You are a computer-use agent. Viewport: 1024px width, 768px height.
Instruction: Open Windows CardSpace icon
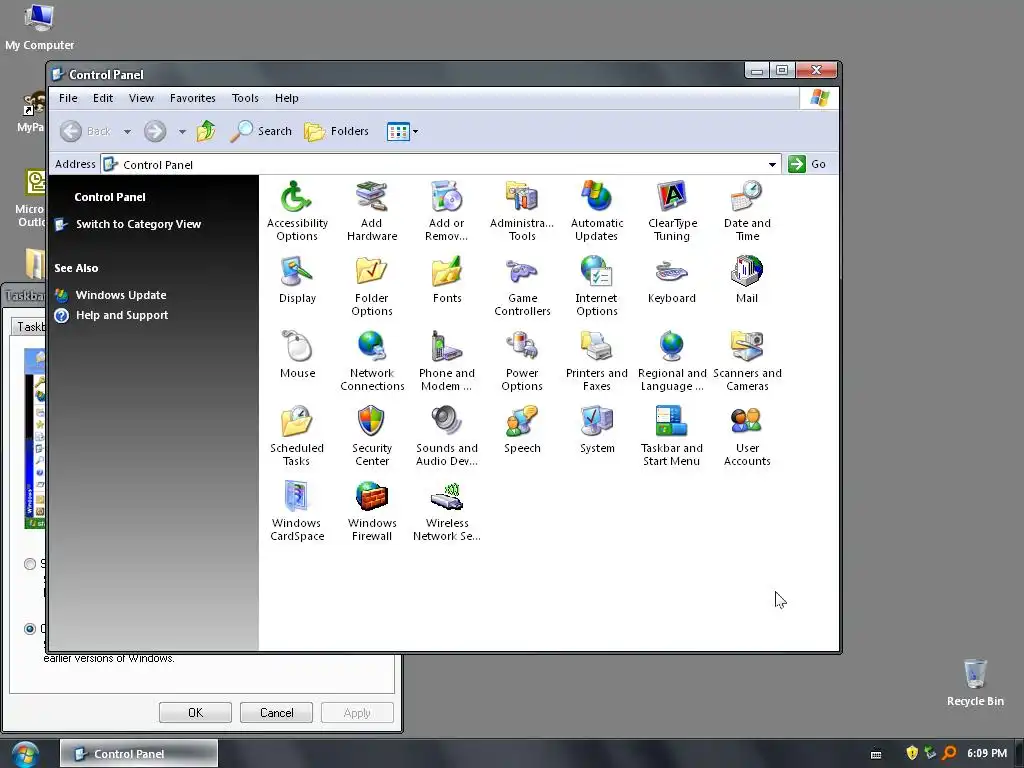pos(296,511)
